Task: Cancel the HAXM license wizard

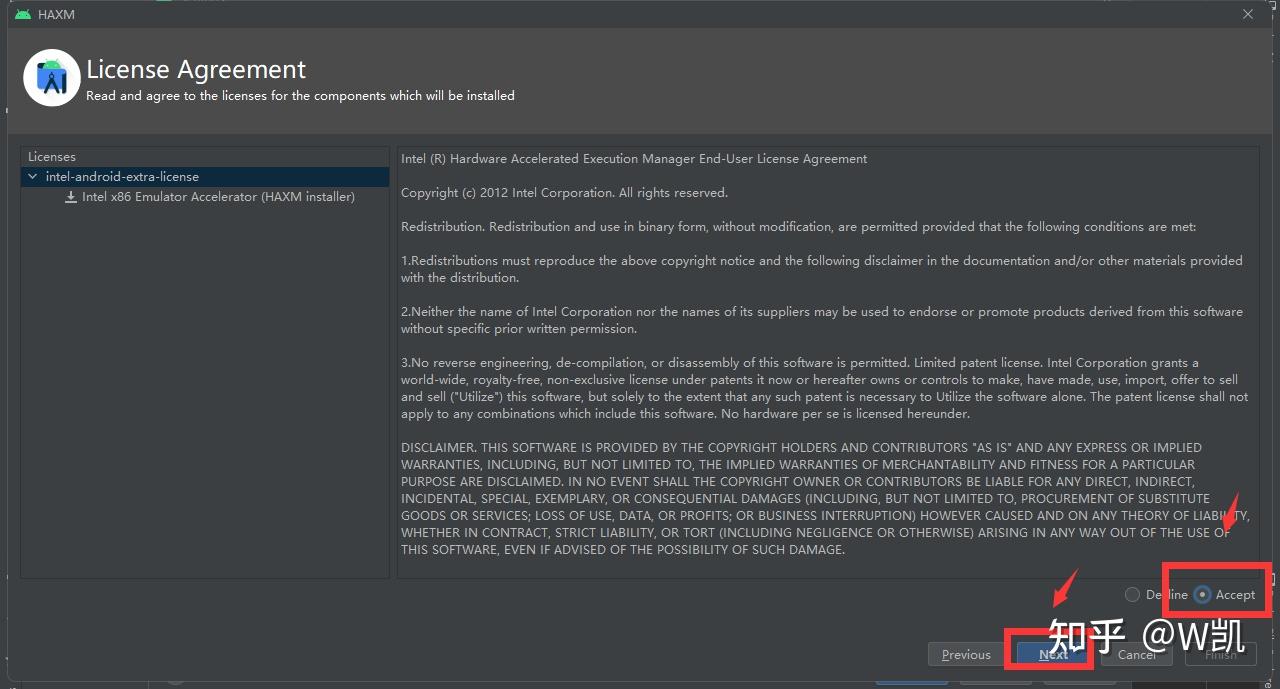Action: [x=1136, y=654]
